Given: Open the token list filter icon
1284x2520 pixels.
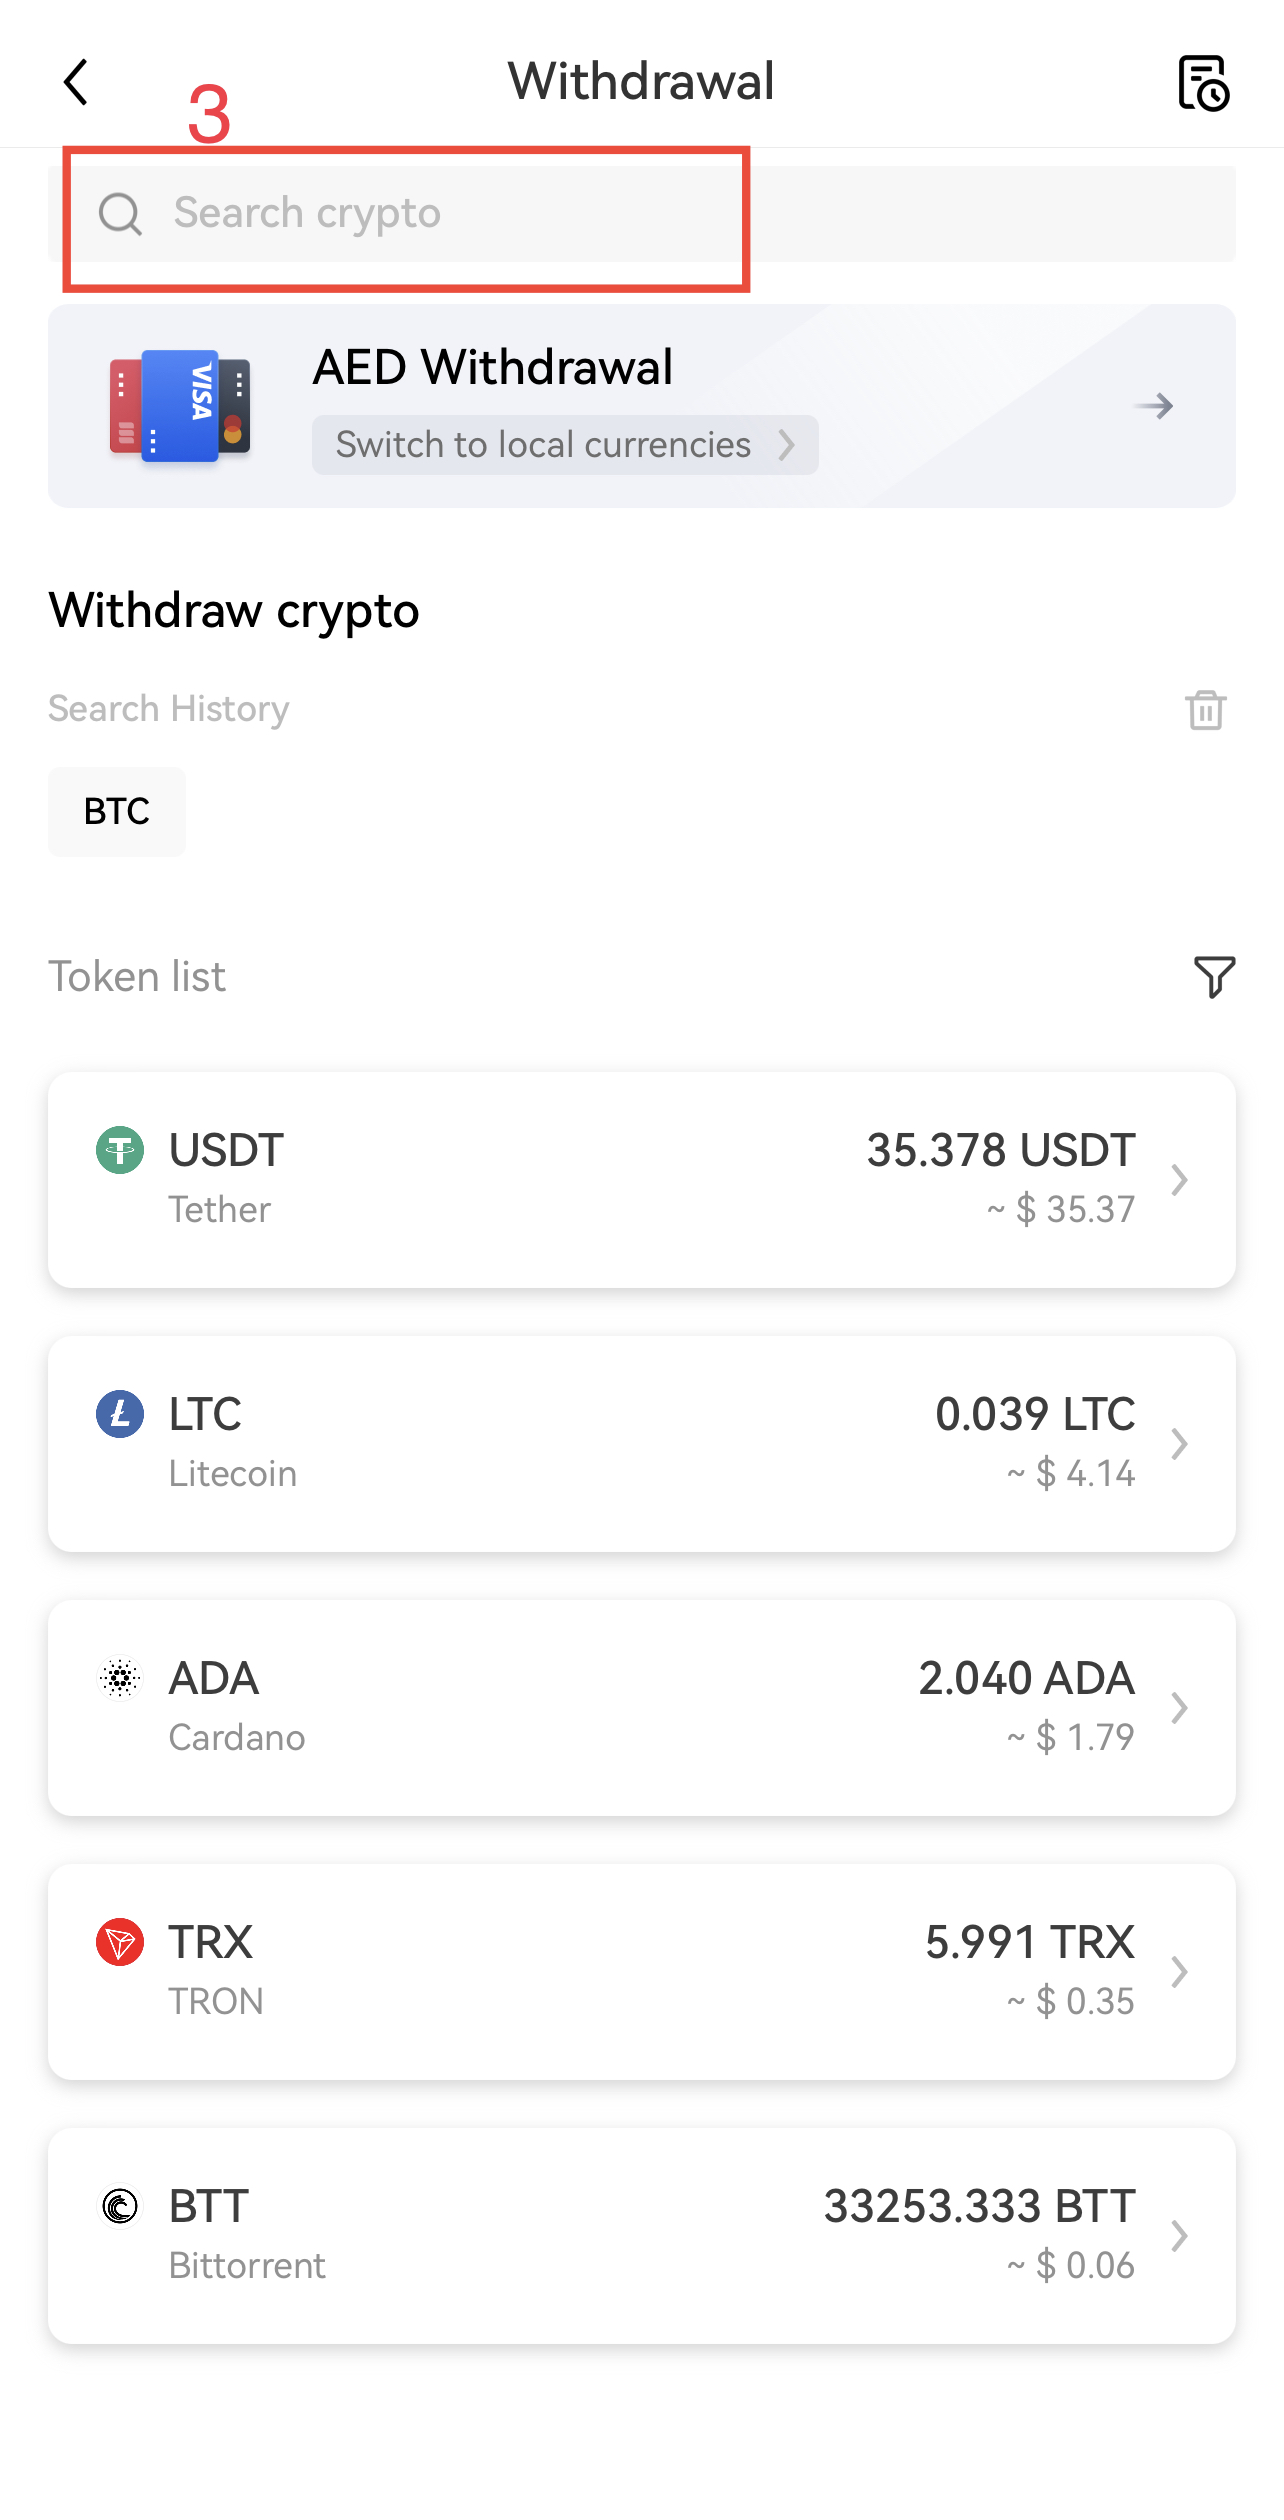Looking at the screenshot, I should [x=1214, y=976].
